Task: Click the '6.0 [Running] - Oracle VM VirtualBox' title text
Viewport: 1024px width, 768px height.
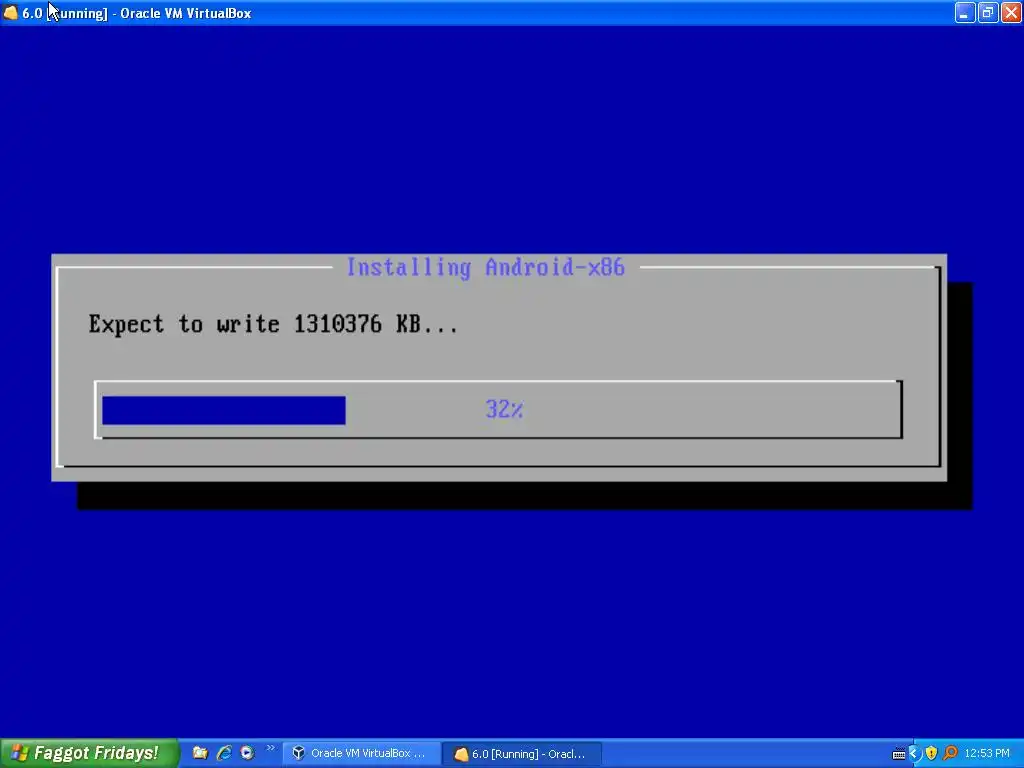Action: click(x=136, y=13)
